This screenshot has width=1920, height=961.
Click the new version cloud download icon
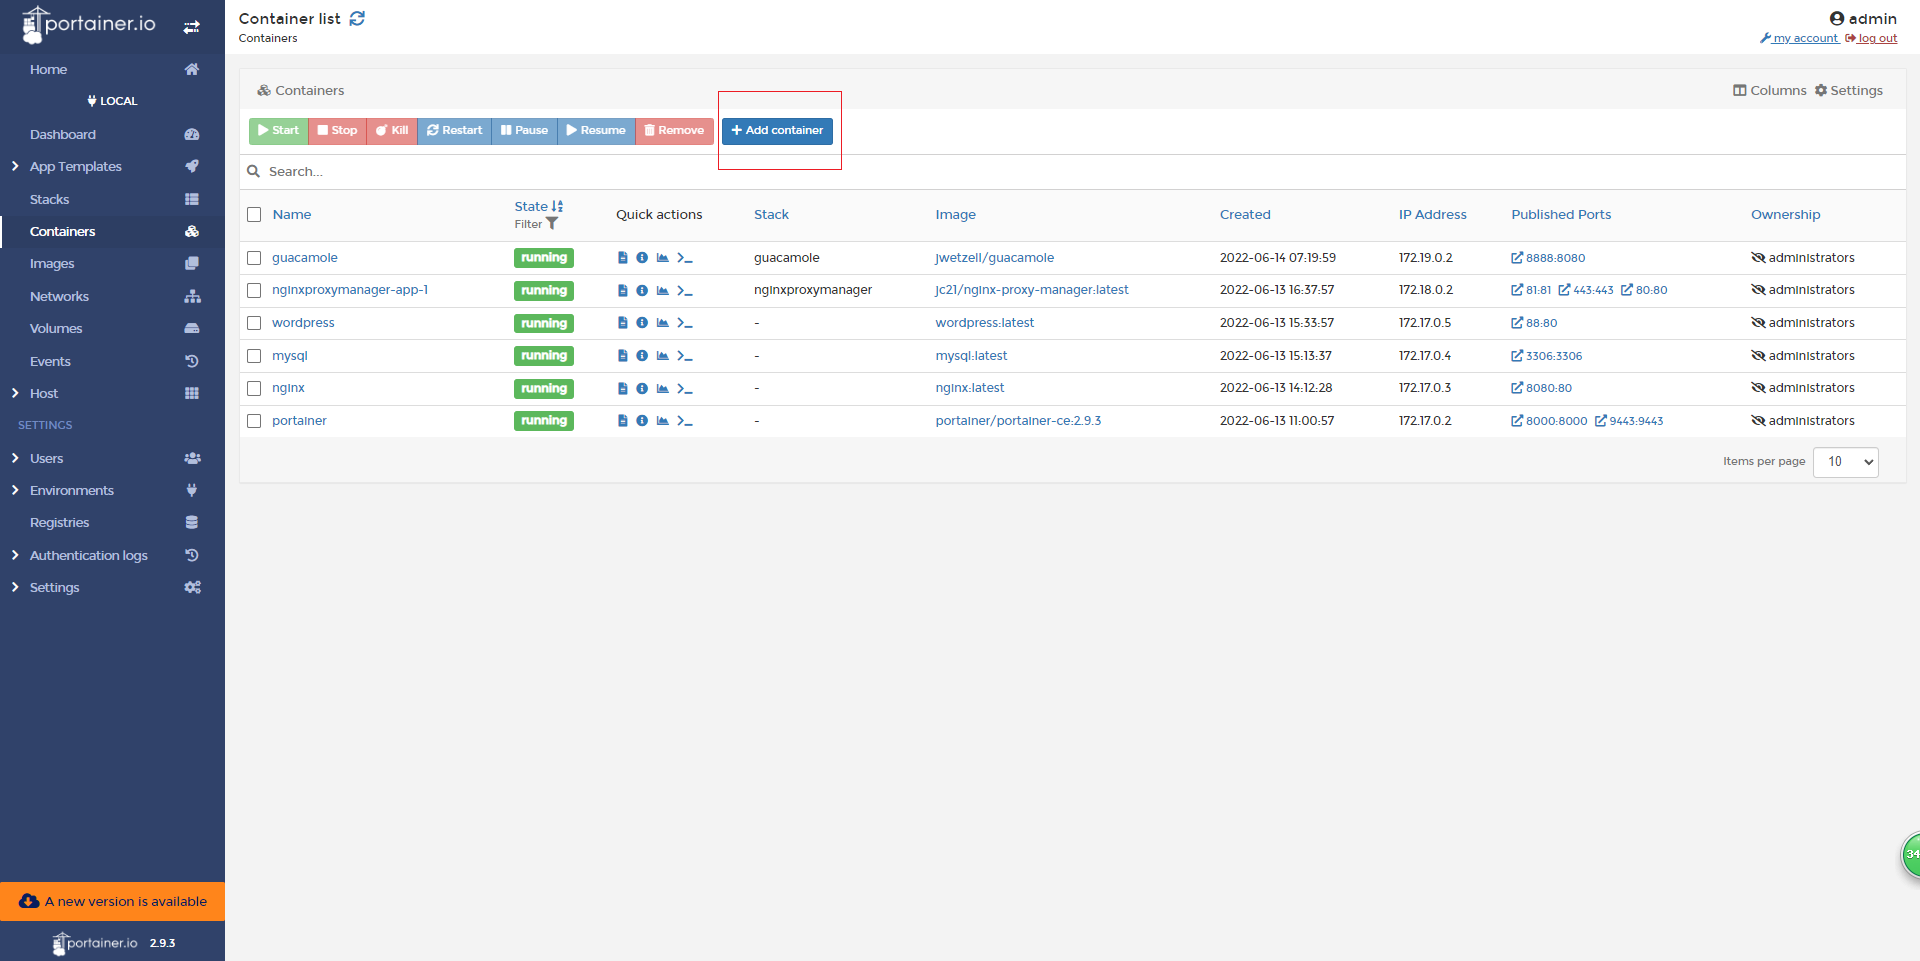pyautogui.click(x=29, y=901)
